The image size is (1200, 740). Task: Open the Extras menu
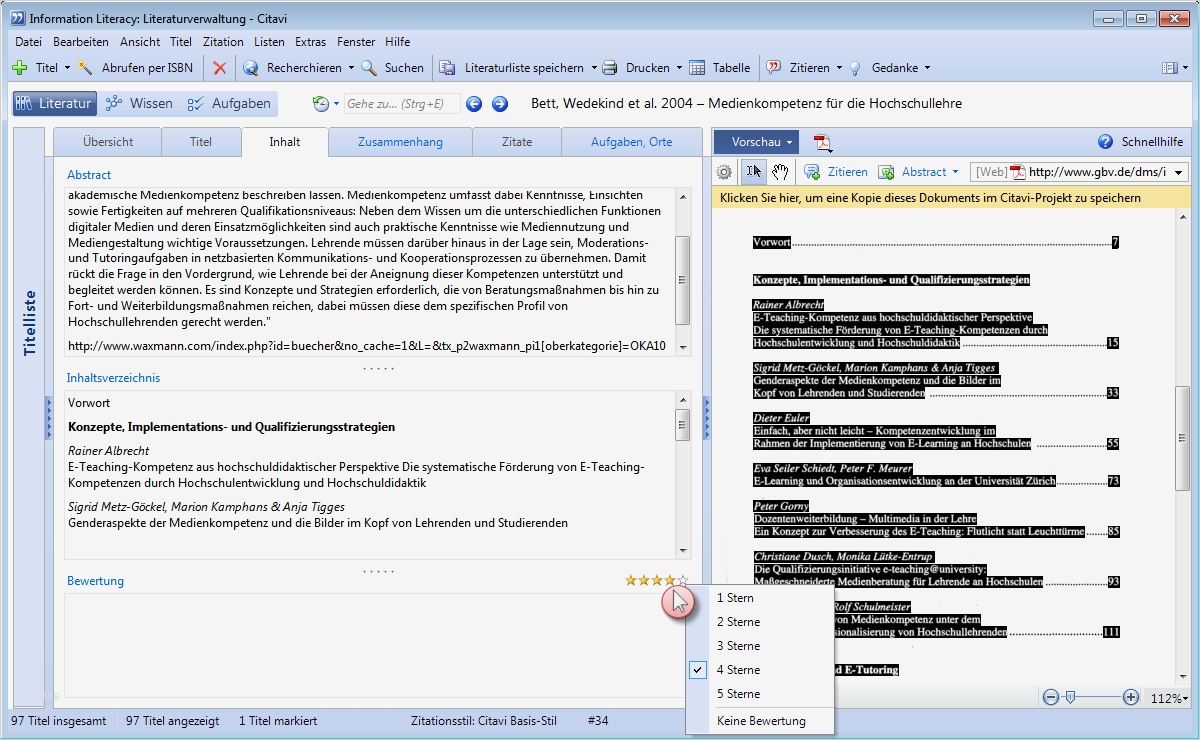point(310,42)
